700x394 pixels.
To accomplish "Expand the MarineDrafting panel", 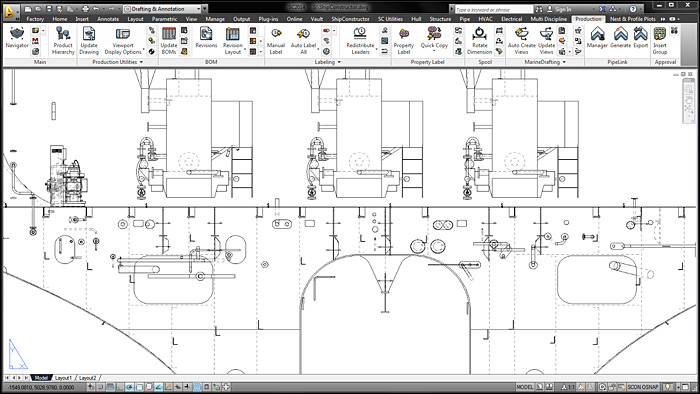I will click(545, 62).
